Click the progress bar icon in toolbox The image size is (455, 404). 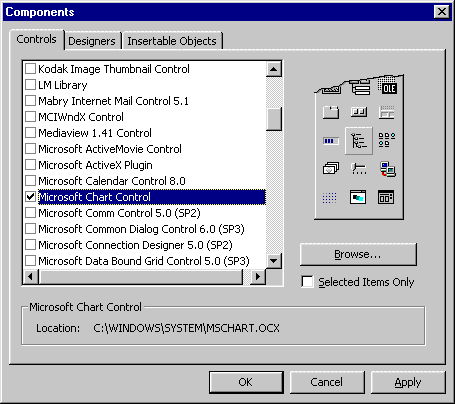[x=331, y=141]
